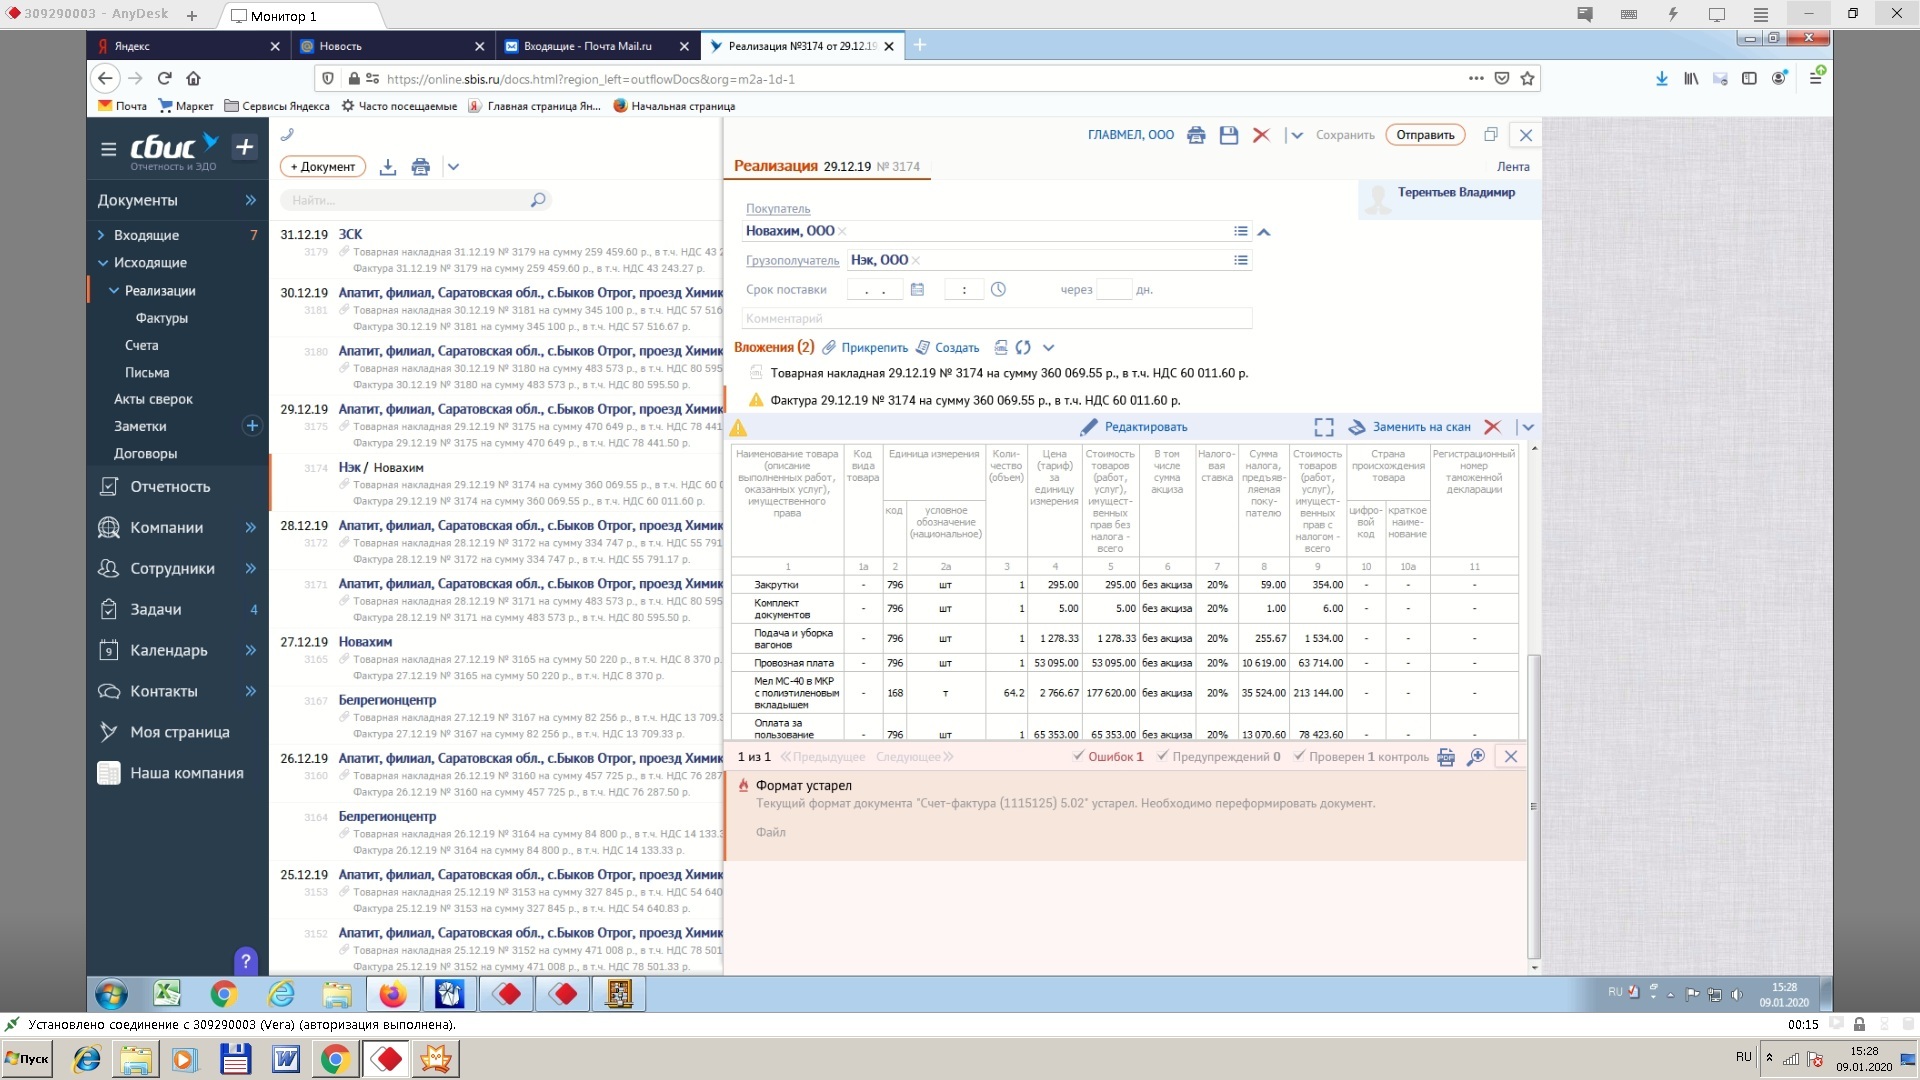Open consignee selection list icon
The height and width of the screenshot is (1080, 1920).
(1241, 260)
